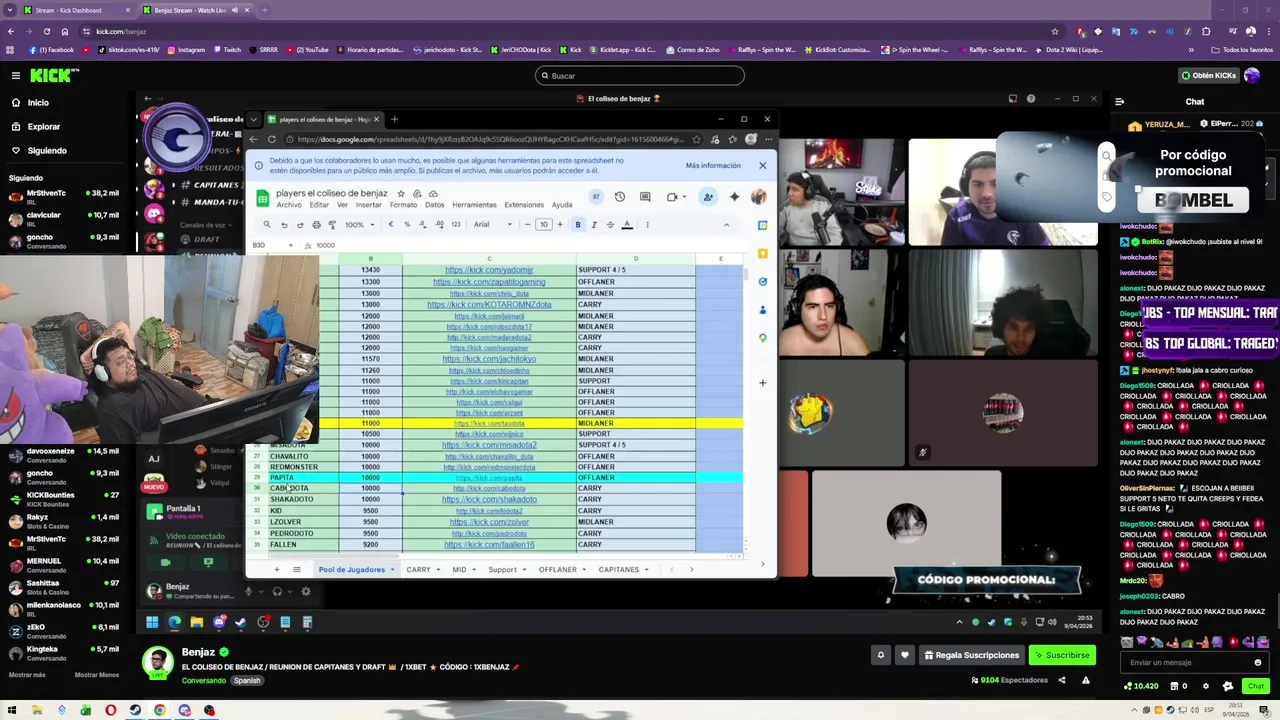Click print icon in Sheets toolbar

click(316, 225)
